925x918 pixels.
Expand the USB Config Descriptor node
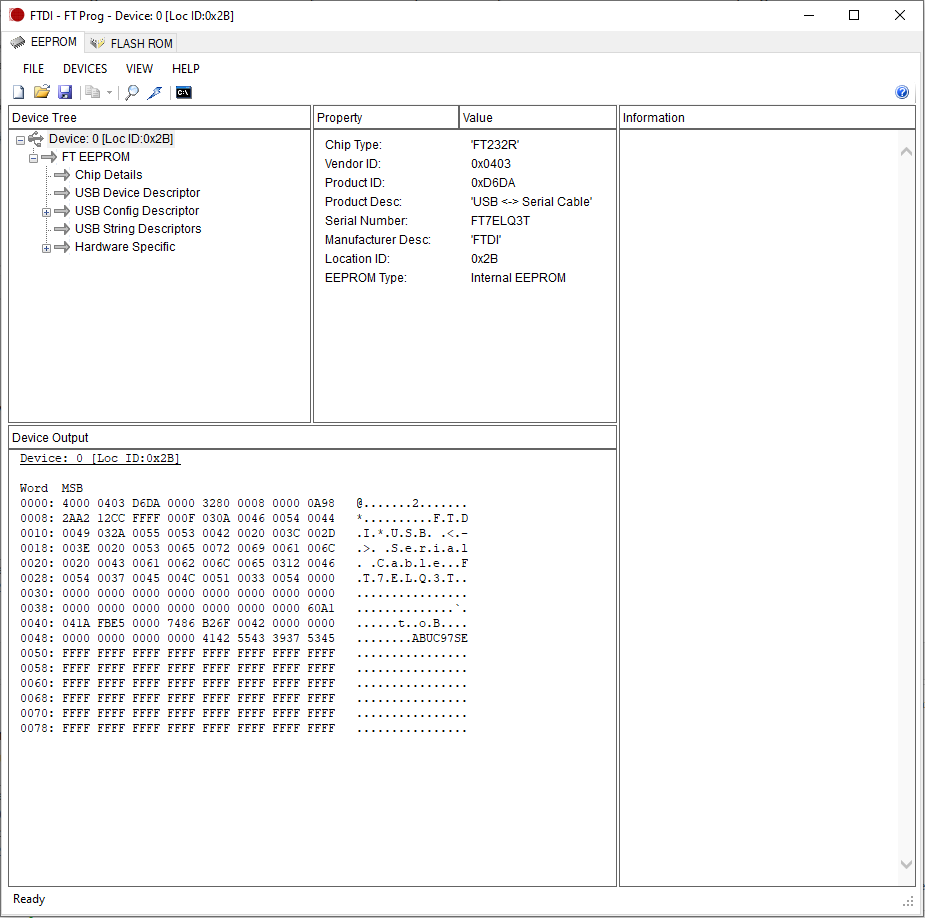click(x=46, y=212)
